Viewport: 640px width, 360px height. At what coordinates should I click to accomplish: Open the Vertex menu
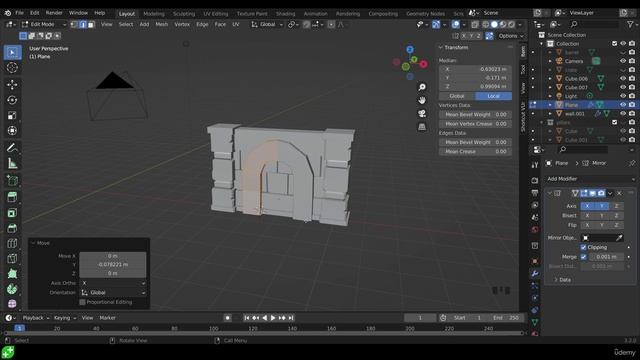tap(182, 24)
